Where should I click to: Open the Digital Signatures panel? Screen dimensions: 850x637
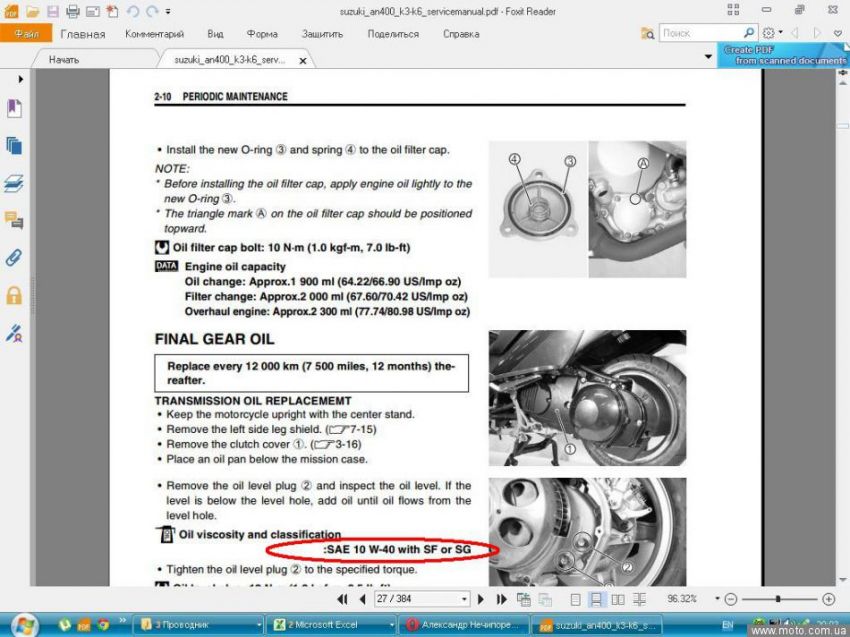14,332
